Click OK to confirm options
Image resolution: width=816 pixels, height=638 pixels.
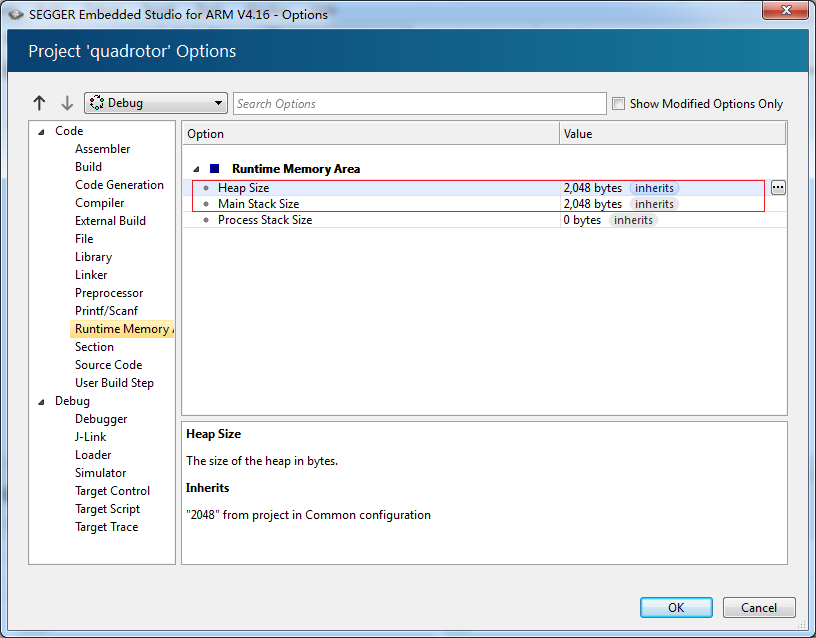point(676,608)
